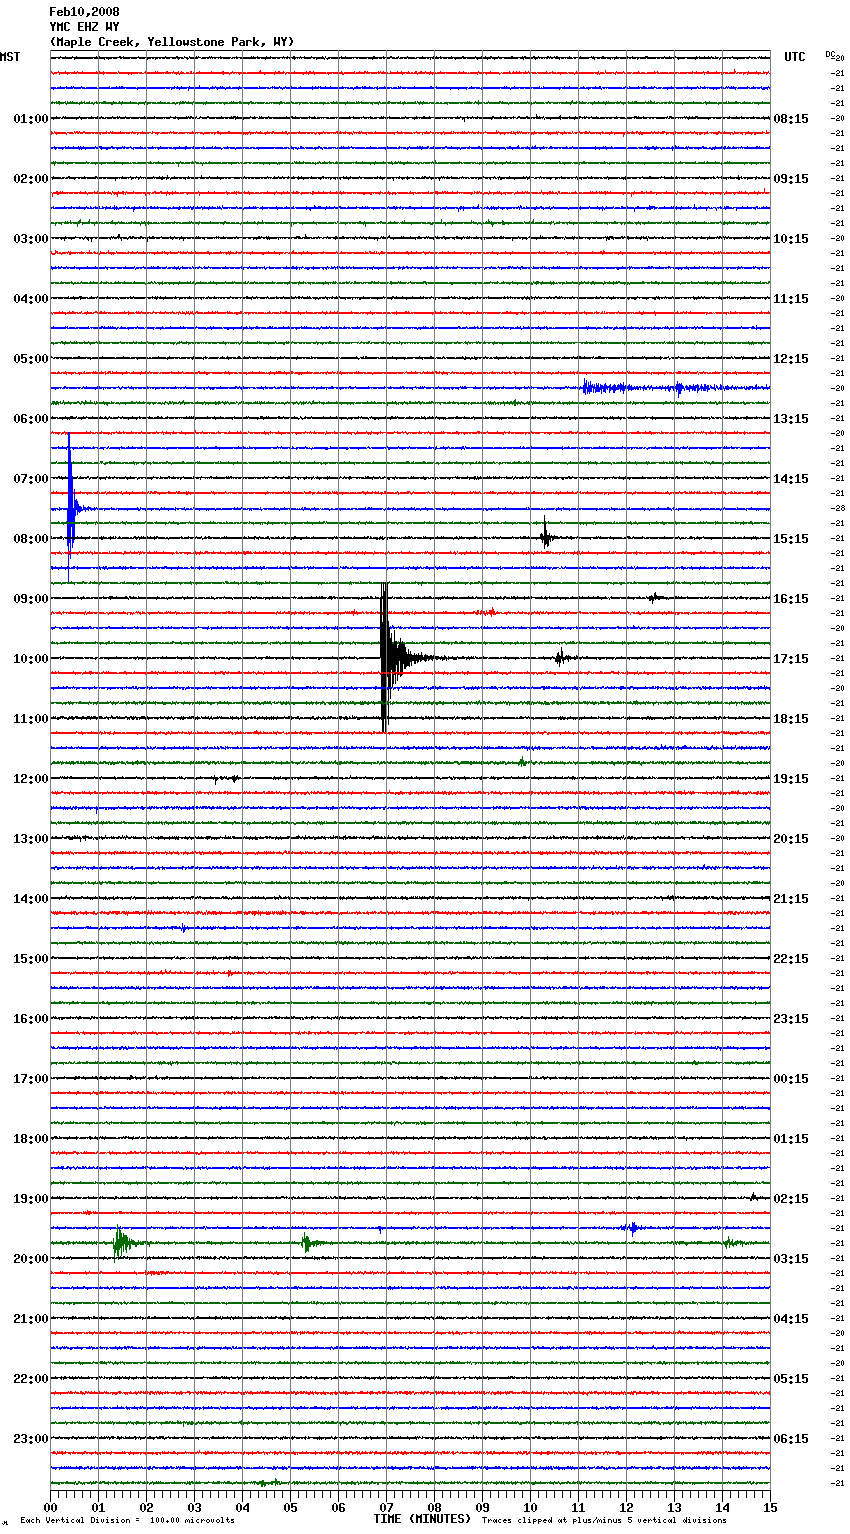Select the MST time label "05:00"
This screenshot has width=850, height=1534.
point(31,359)
